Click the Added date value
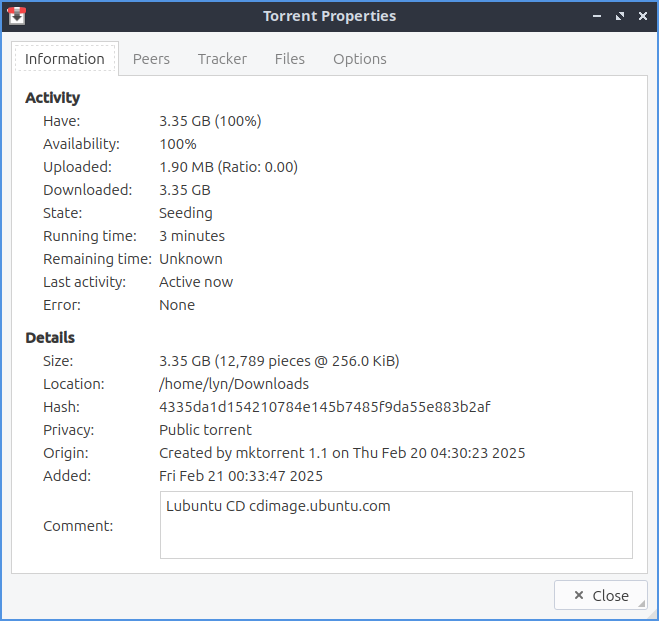The width and height of the screenshot is (659, 621). point(241,476)
